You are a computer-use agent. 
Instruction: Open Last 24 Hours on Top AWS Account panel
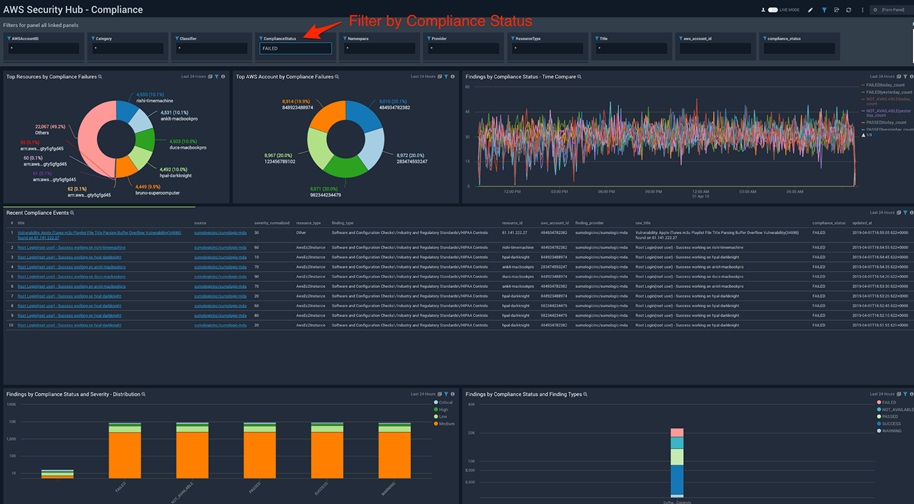tap(423, 77)
